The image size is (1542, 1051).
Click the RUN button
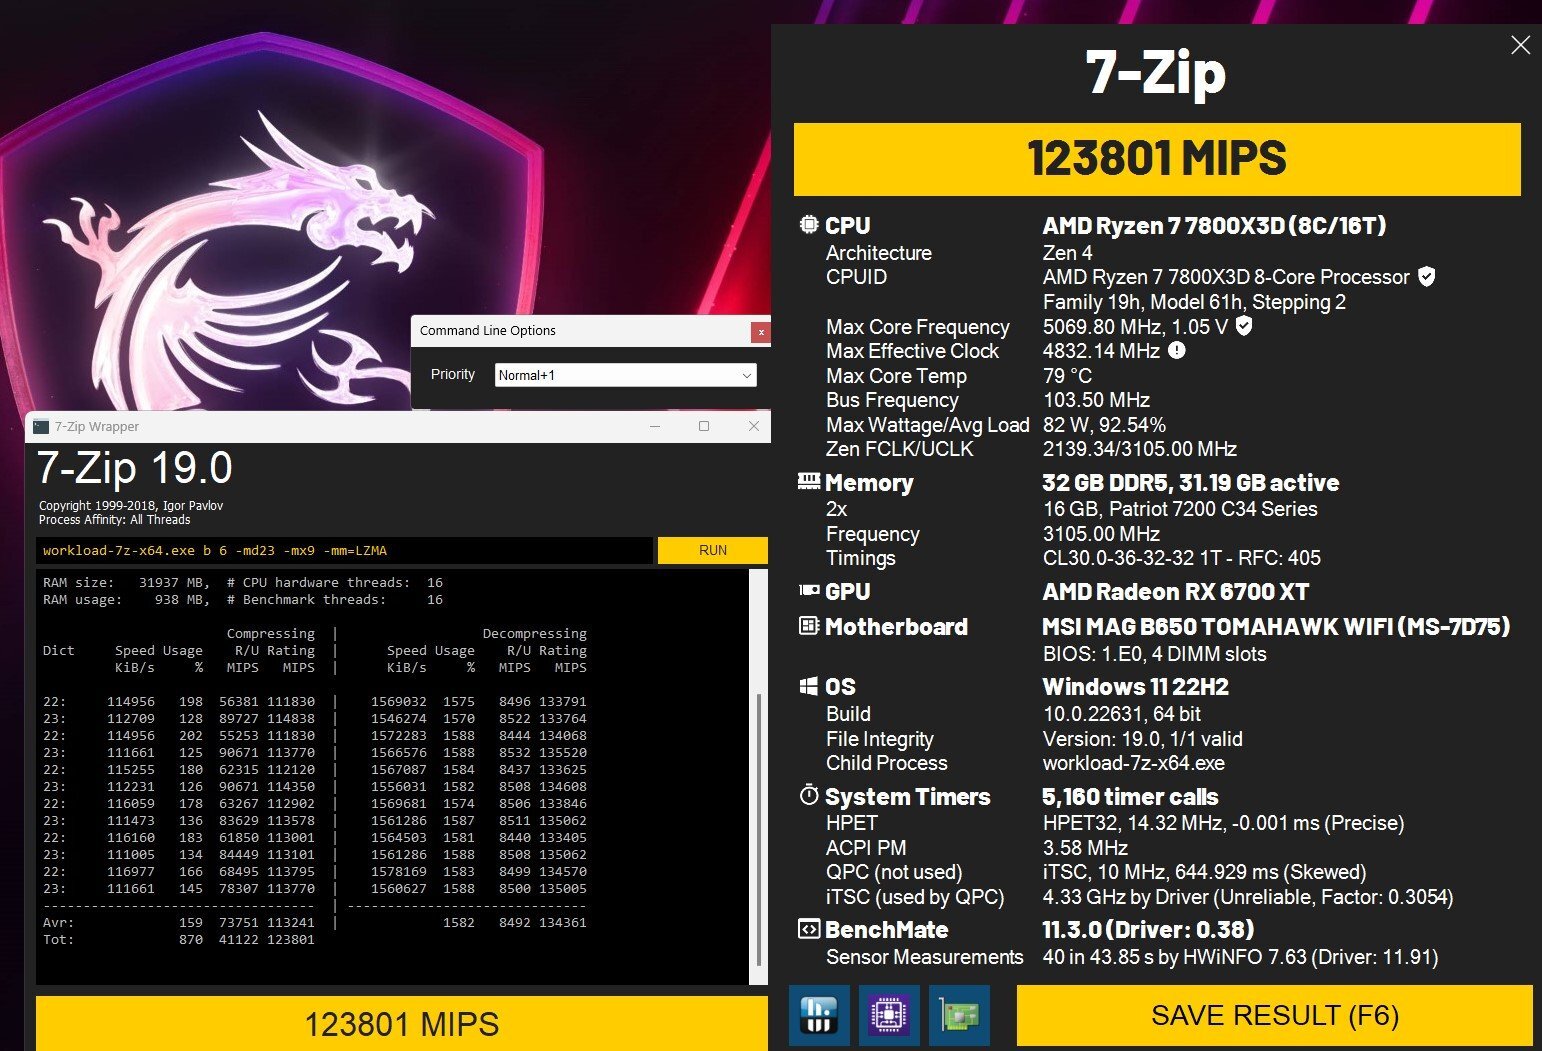[713, 550]
